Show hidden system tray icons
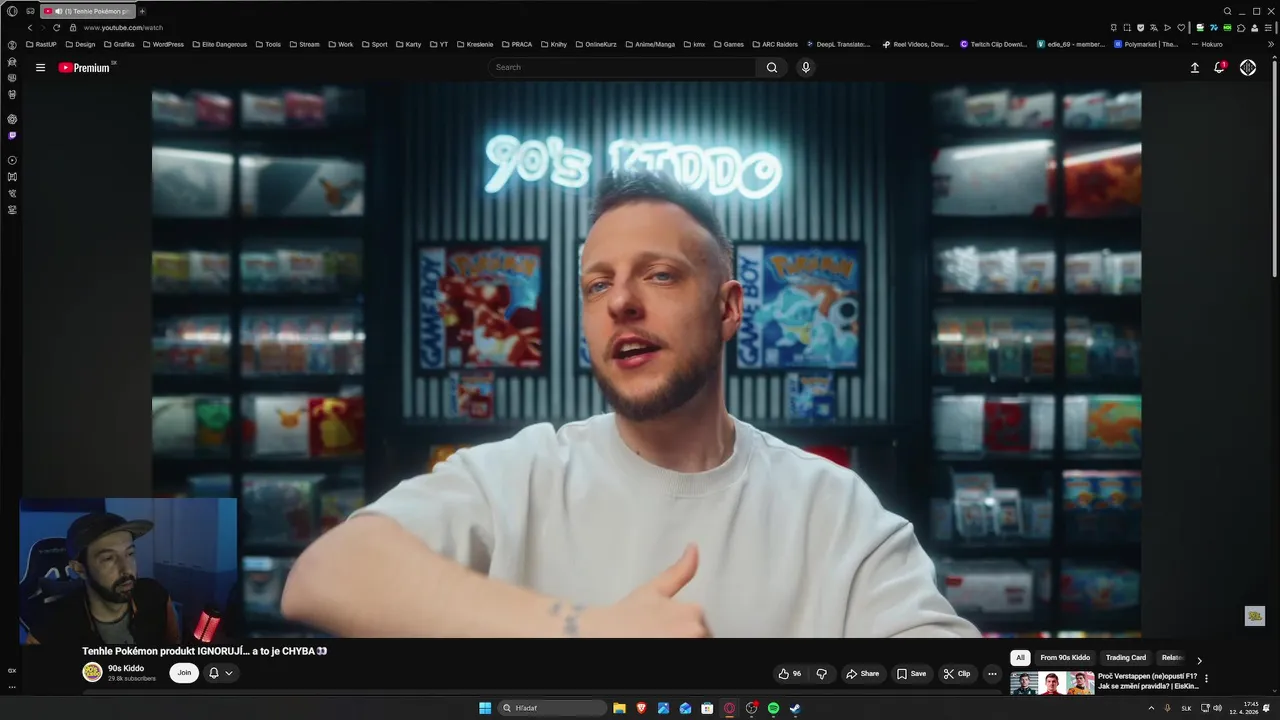This screenshot has width=1280, height=720. point(1151,708)
